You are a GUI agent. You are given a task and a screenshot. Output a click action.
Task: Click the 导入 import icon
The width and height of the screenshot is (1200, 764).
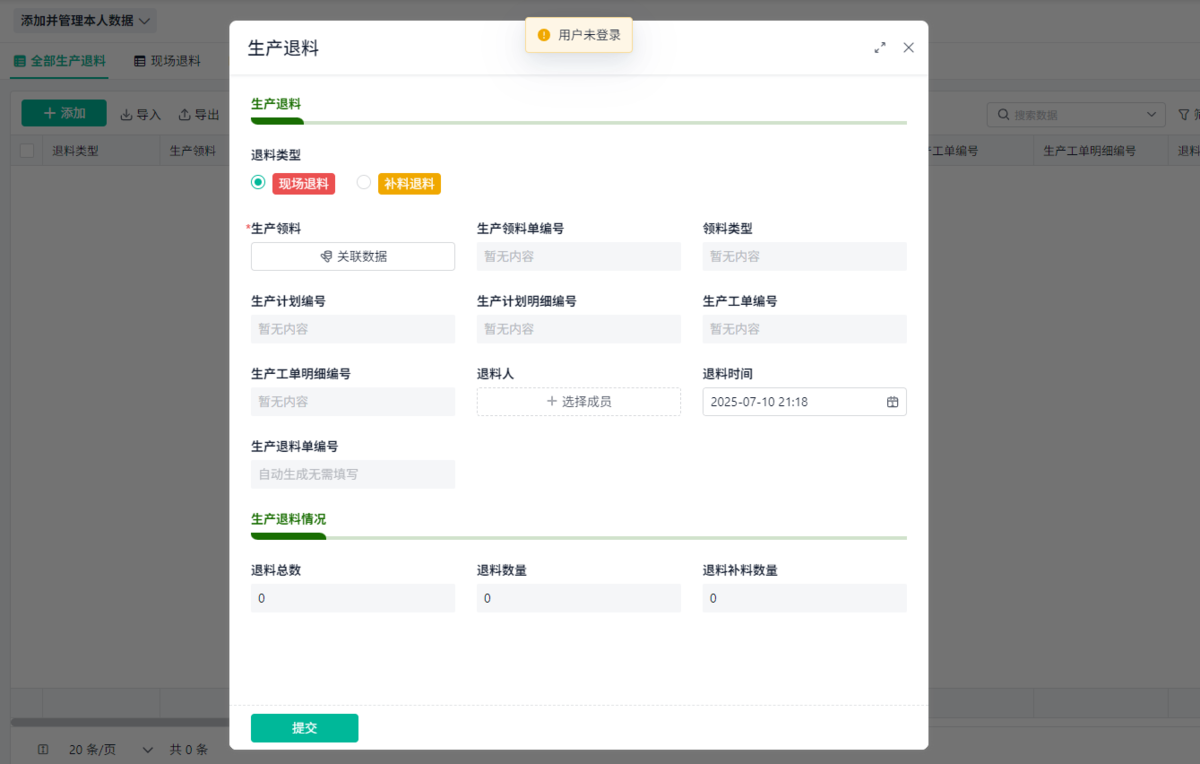click(x=126, y=115)
